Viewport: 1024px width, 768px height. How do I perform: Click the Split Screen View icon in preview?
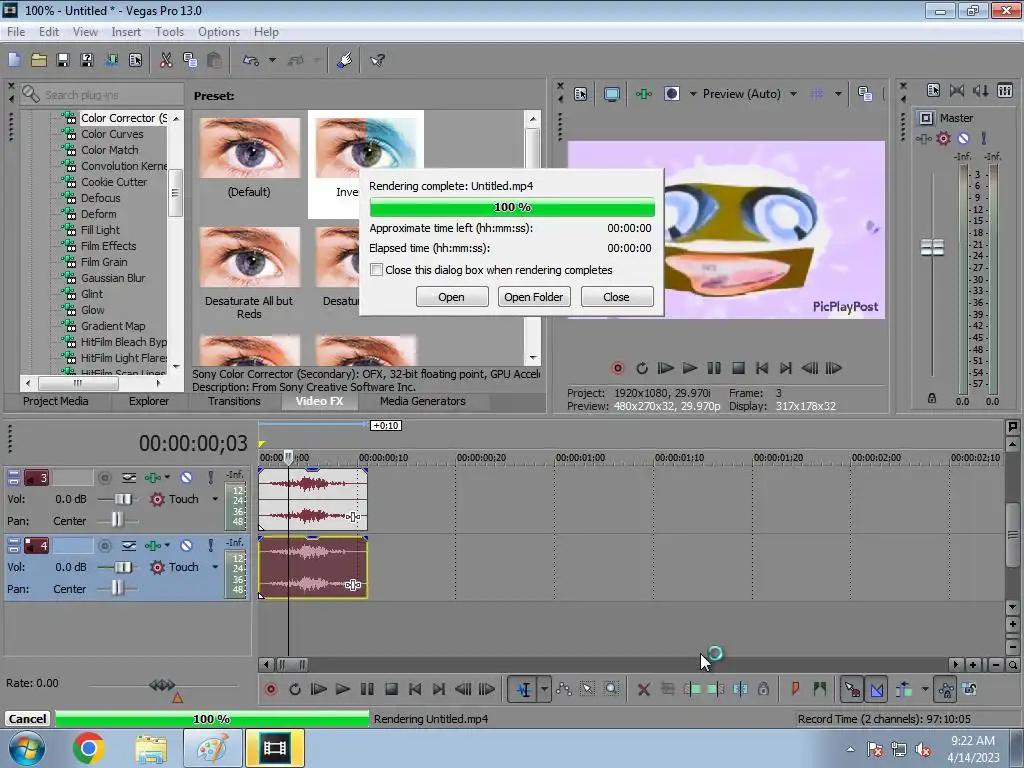click(x=671, y=94)
